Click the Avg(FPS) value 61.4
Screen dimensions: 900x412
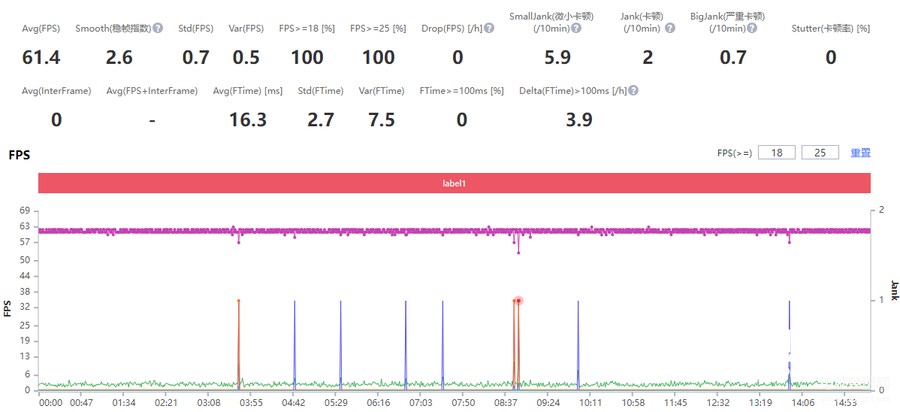coord(41,57)
